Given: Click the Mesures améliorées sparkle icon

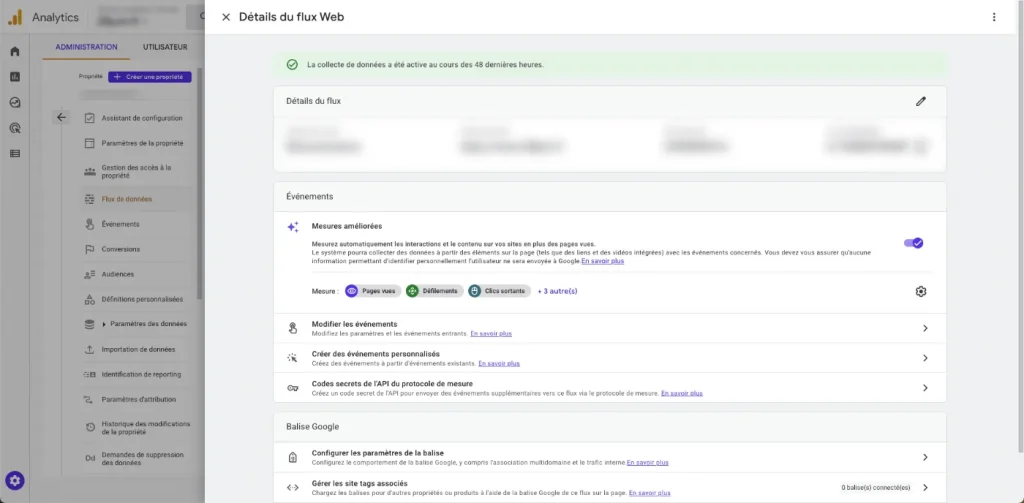Looking at the screenshot, I should 293,227.
